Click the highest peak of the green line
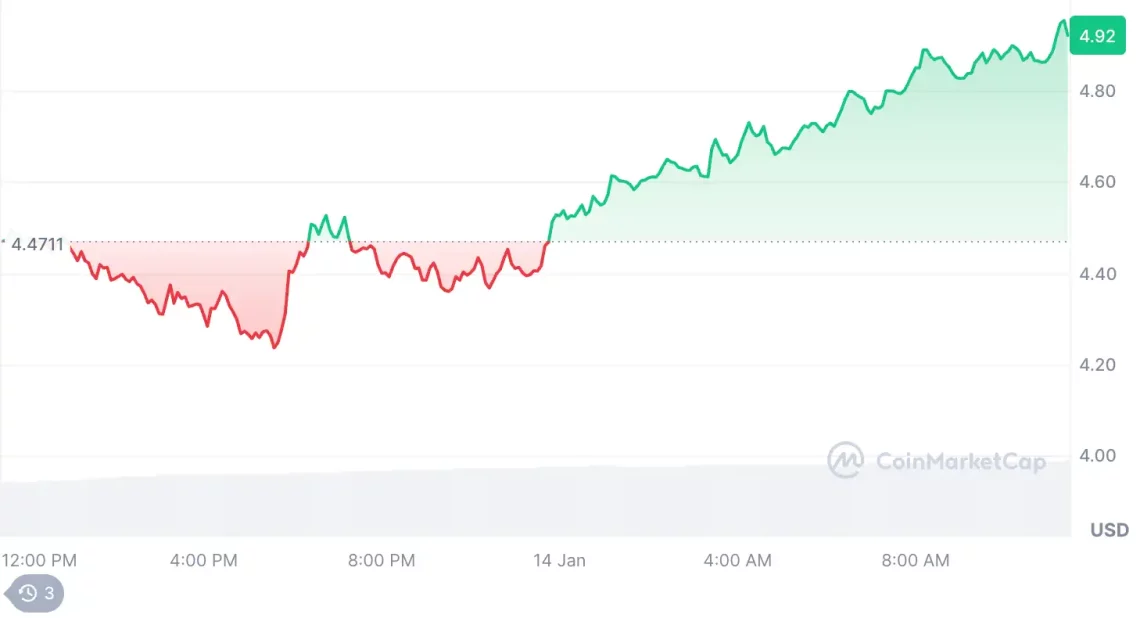This screenshot has height=618, width=1140. tap(1062, 21)
